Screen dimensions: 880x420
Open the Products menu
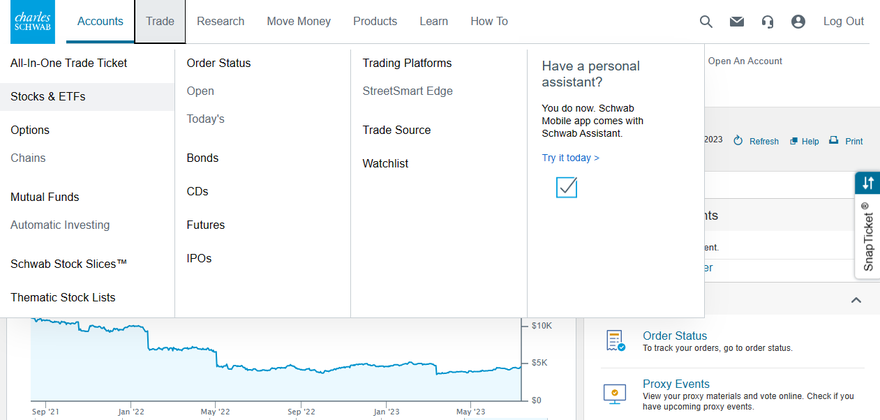[375, 21]
